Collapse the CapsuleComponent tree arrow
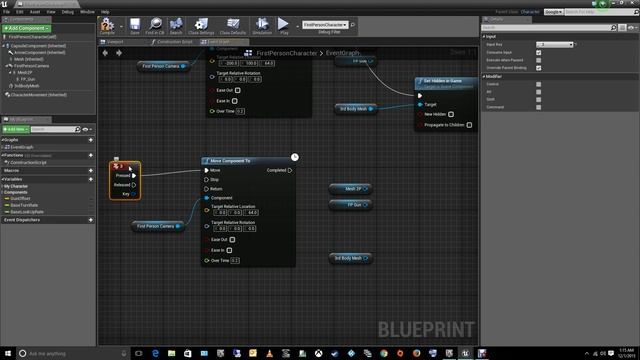 pyautogui.click(x=4, y=46)
